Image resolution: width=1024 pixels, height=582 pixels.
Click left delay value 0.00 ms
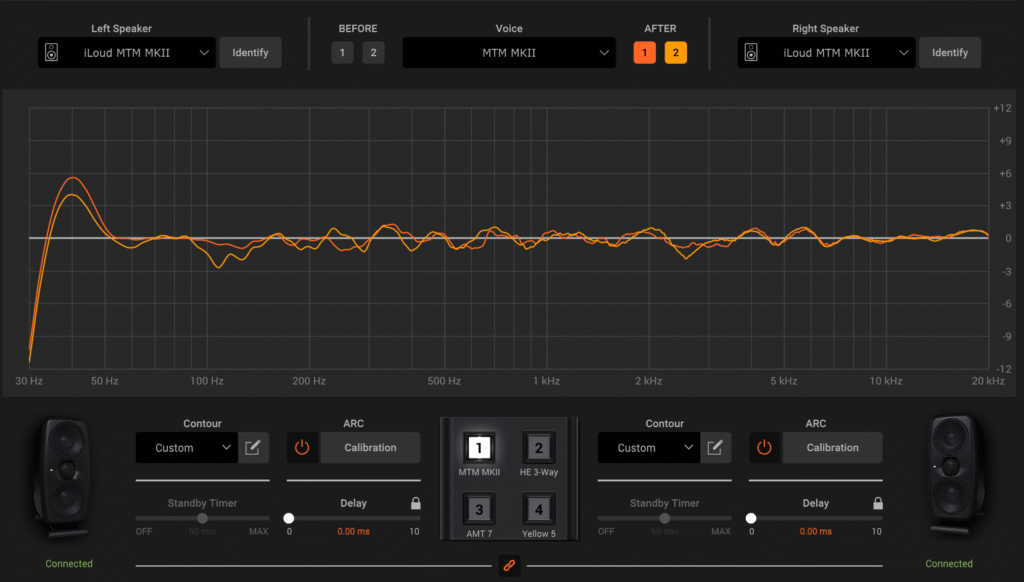(353, 532)
